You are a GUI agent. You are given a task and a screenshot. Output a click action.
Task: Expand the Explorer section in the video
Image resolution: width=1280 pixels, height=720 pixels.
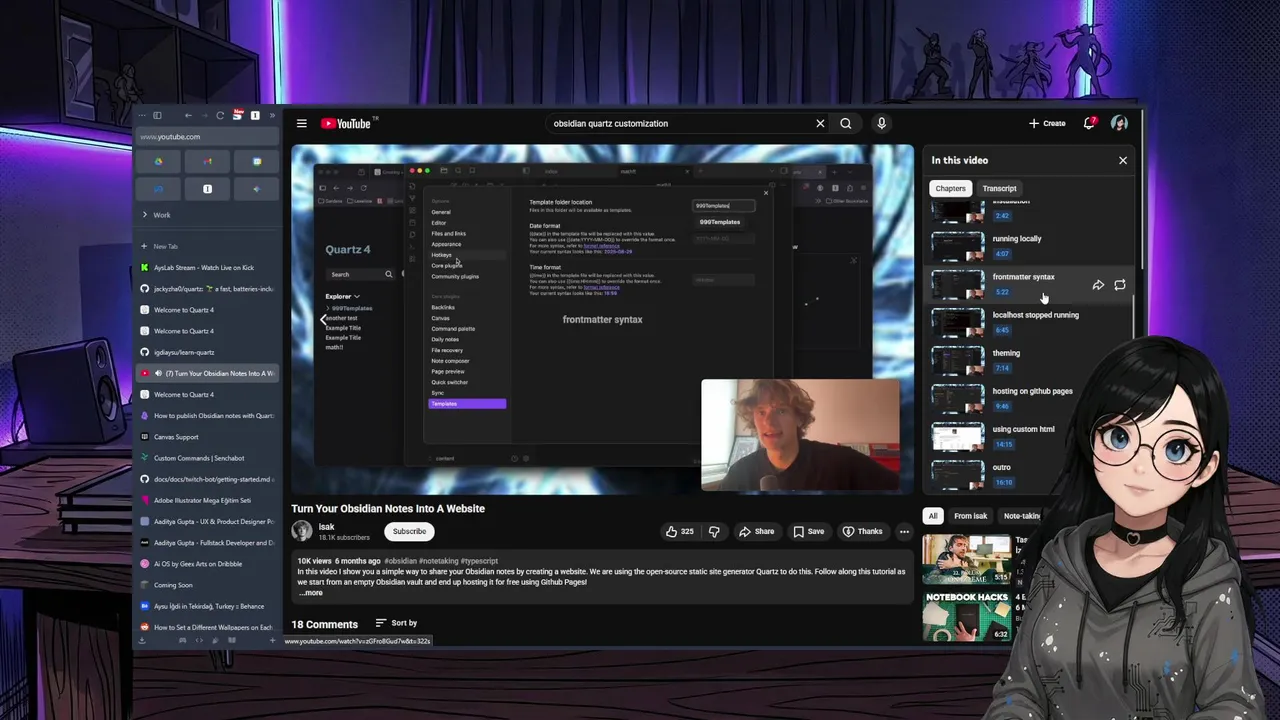tap(342, 296)
